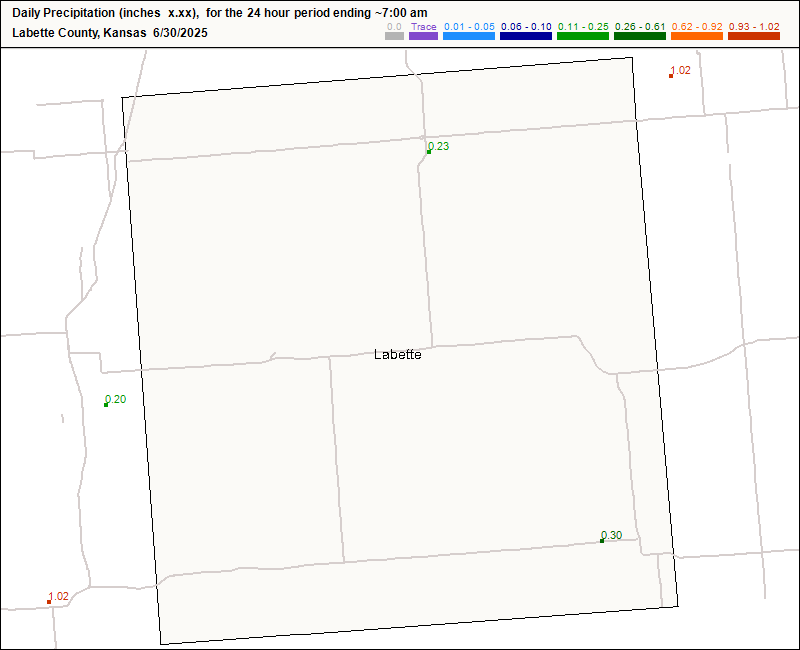The image size is (800, 650).
Task: Select the 1.02 marker in the top-right corner
Action: [671, 76]
